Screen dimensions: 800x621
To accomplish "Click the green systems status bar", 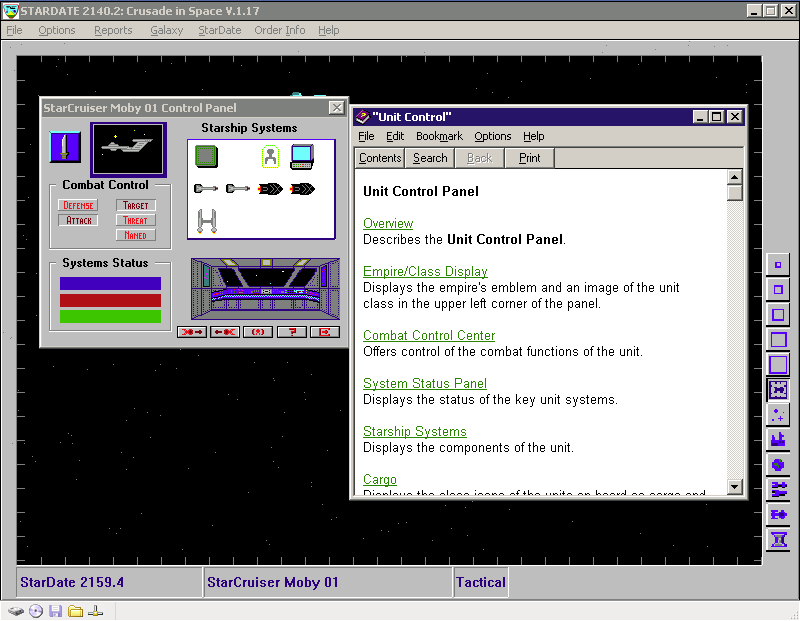I will click(x=110, y=316).
